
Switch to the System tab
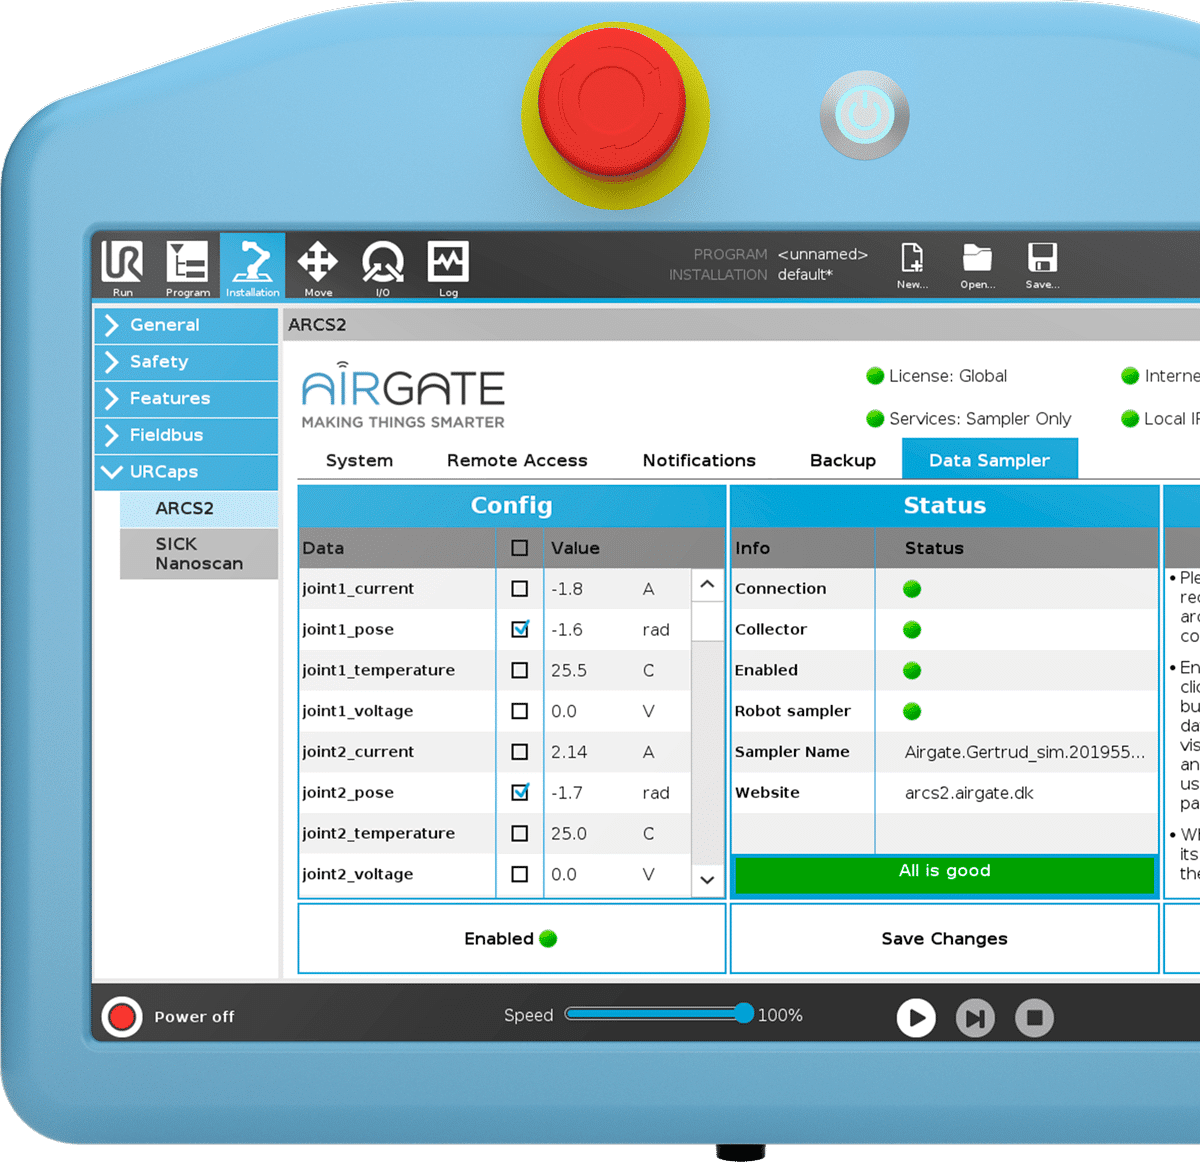coord(359,460)
